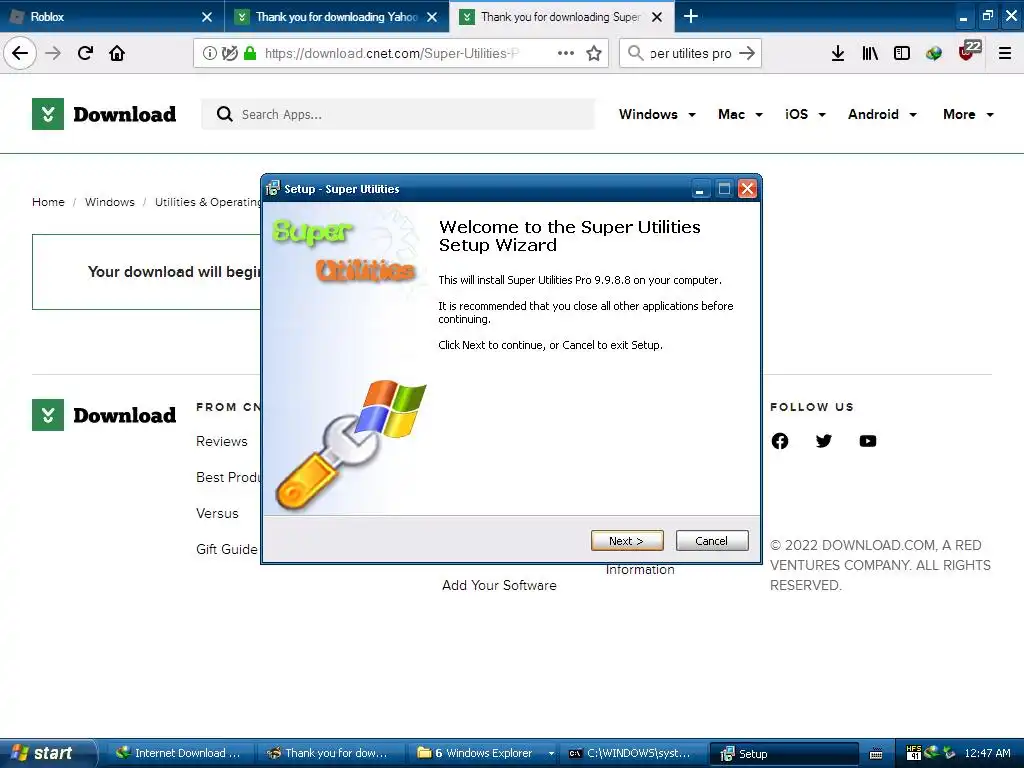Click the HFS tray icon

click(914, 753)
